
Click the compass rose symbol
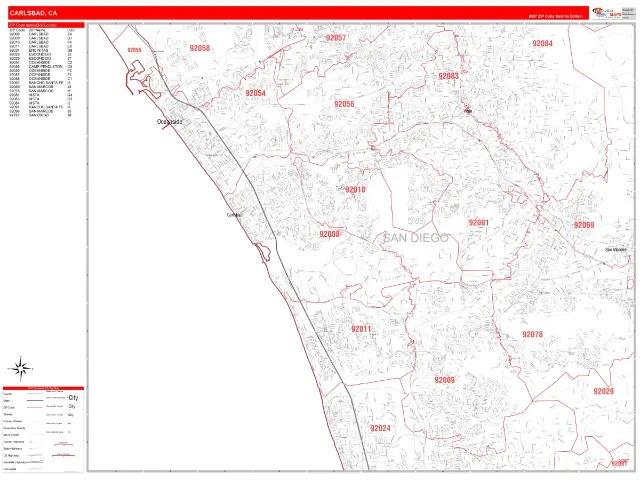20,369
